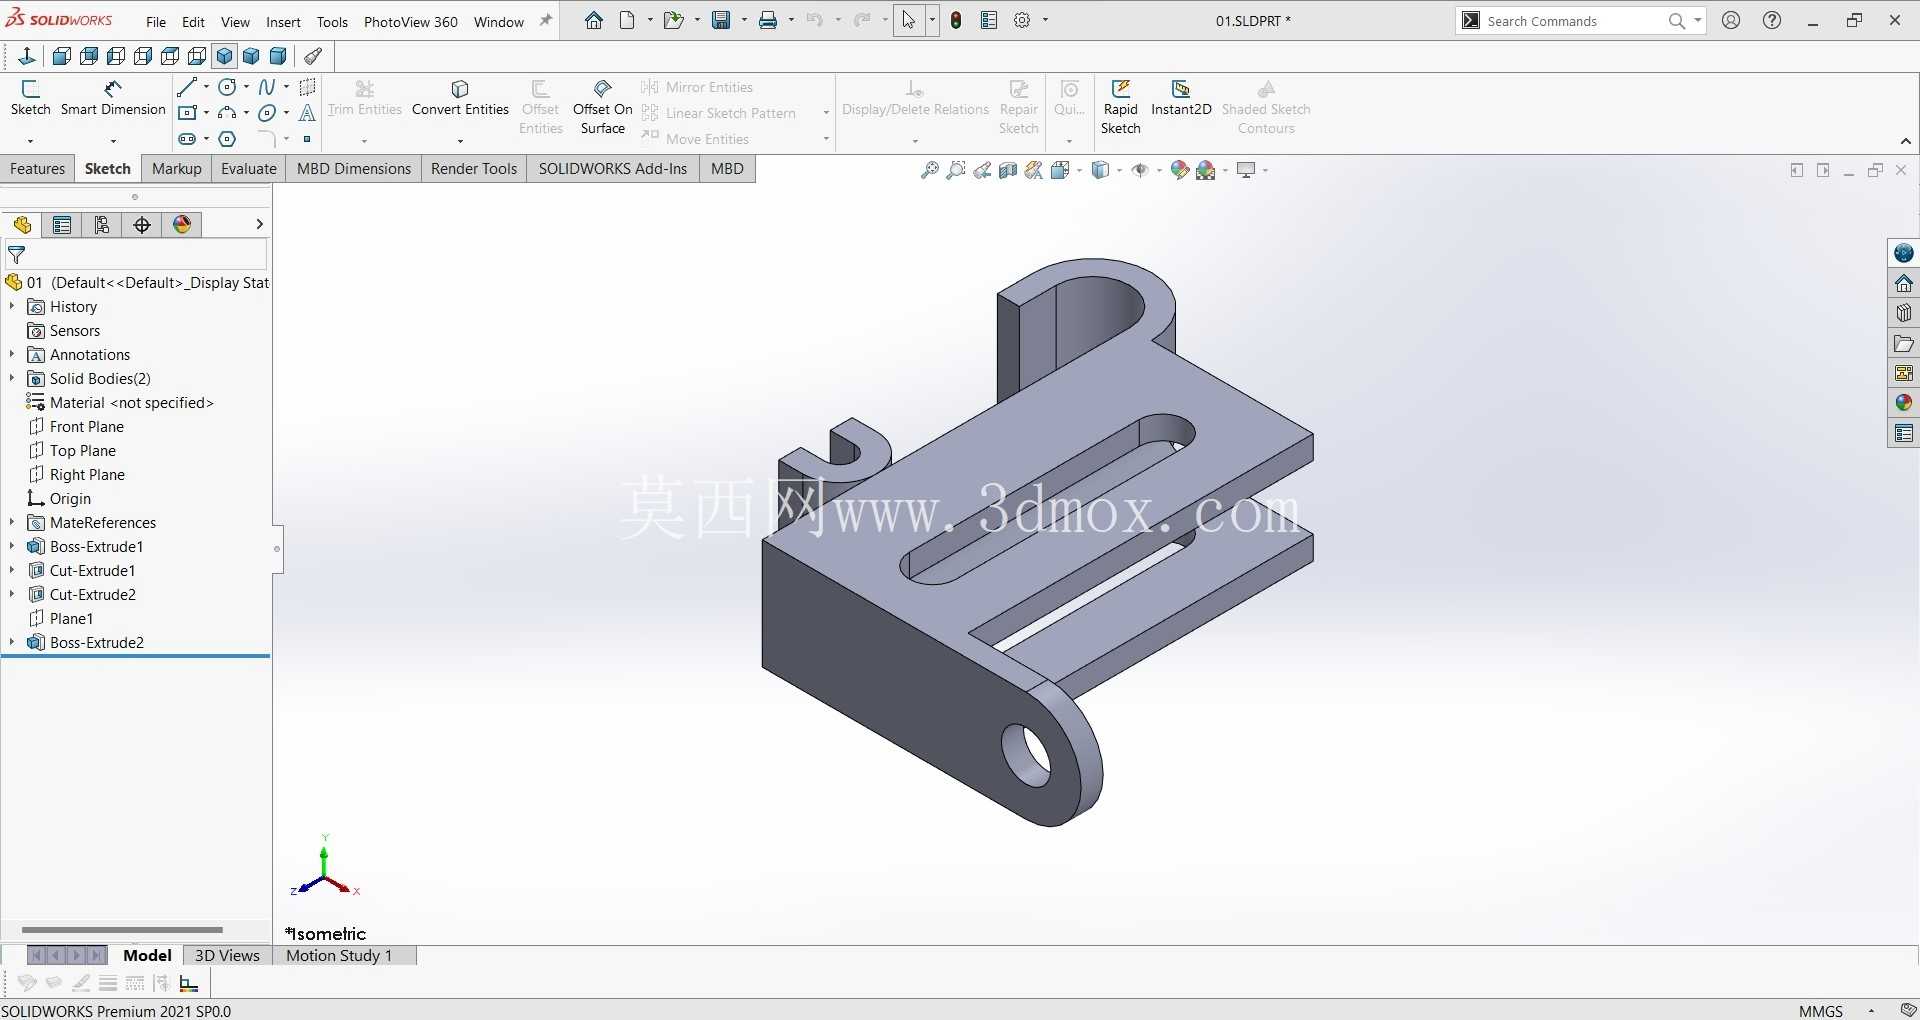Screen dimensions: 1920x1020
Task: Expand the FeatureManager tabs chevron
Action: click(259, 225)
